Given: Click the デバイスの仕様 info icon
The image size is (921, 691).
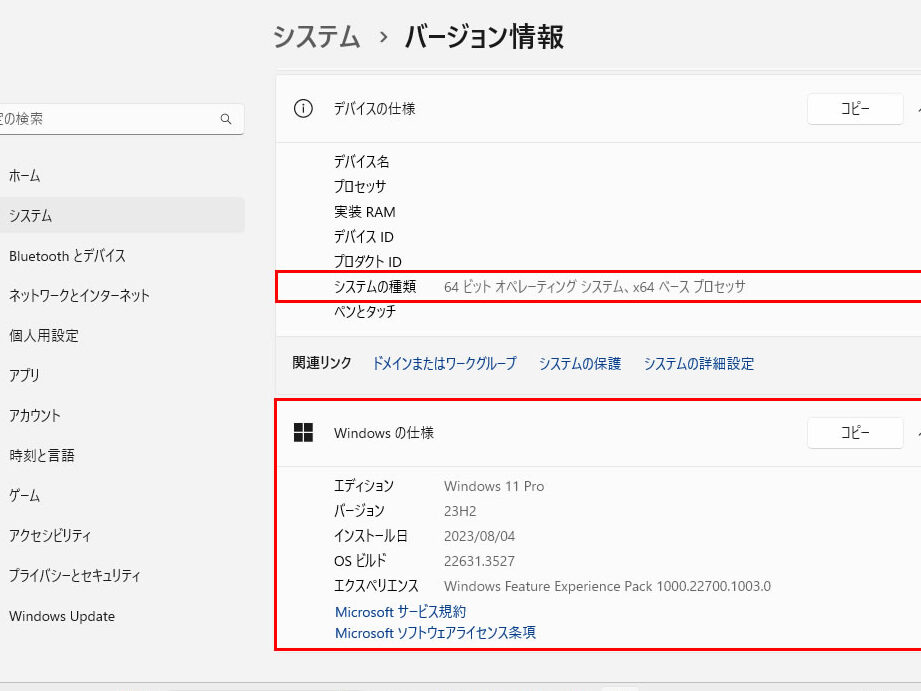Looking at the screenshot, I should coord(303,109).
